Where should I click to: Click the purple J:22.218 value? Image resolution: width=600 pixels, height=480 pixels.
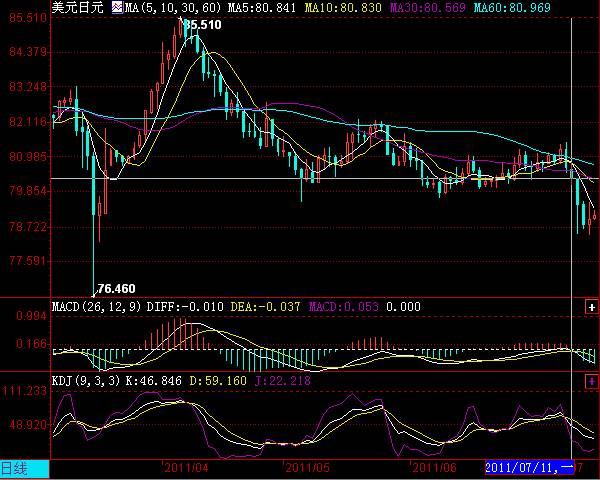(x=283, y=380)
